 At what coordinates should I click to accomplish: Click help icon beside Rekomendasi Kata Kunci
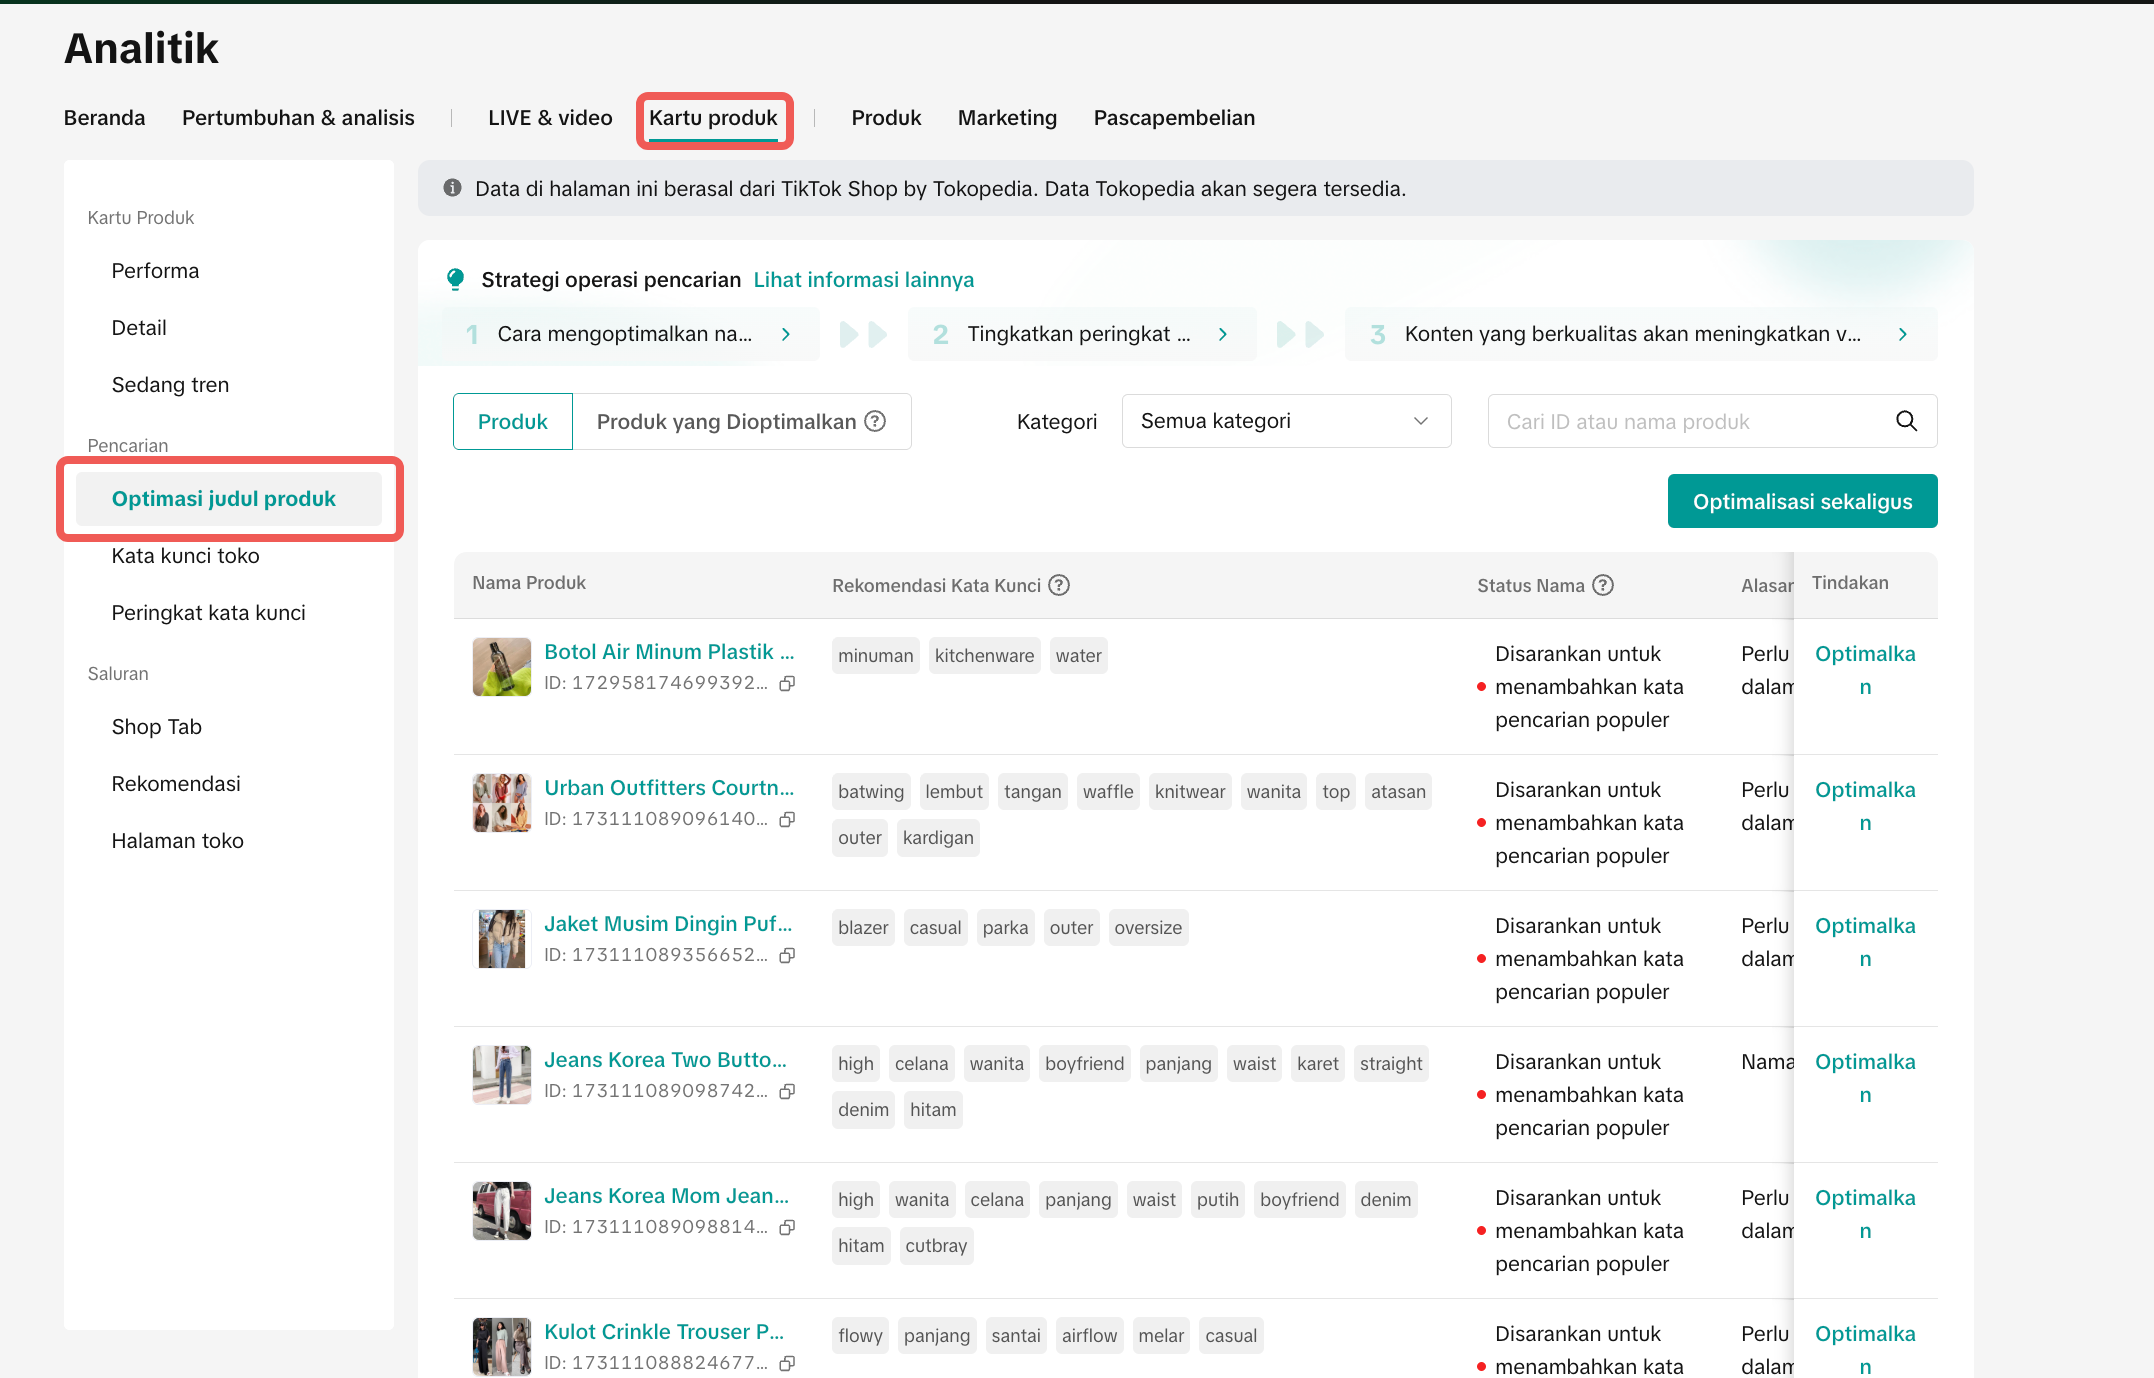1059,585
